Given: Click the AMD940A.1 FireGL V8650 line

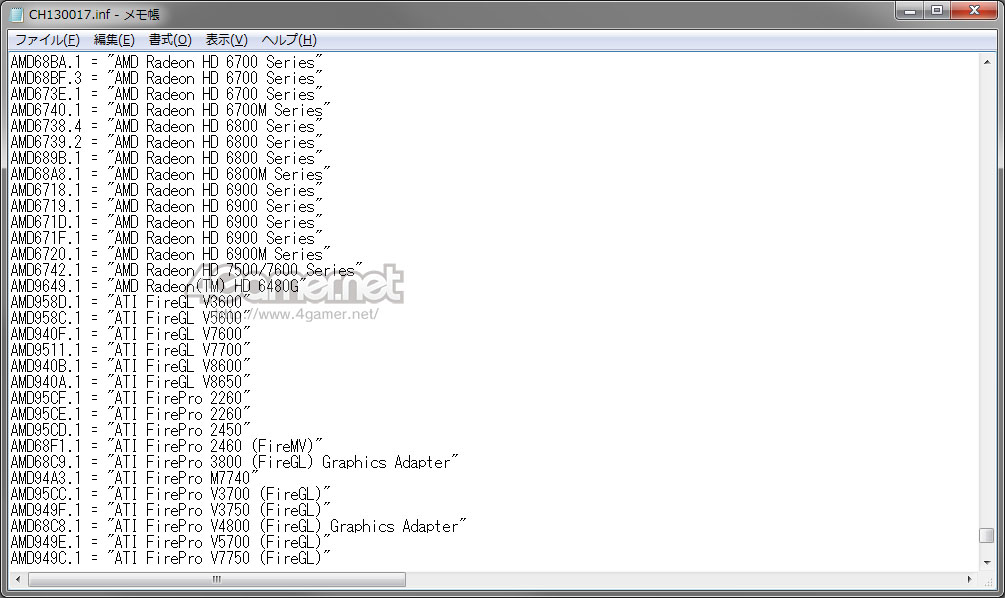Looking at the screenshot, I should (130, 383).
